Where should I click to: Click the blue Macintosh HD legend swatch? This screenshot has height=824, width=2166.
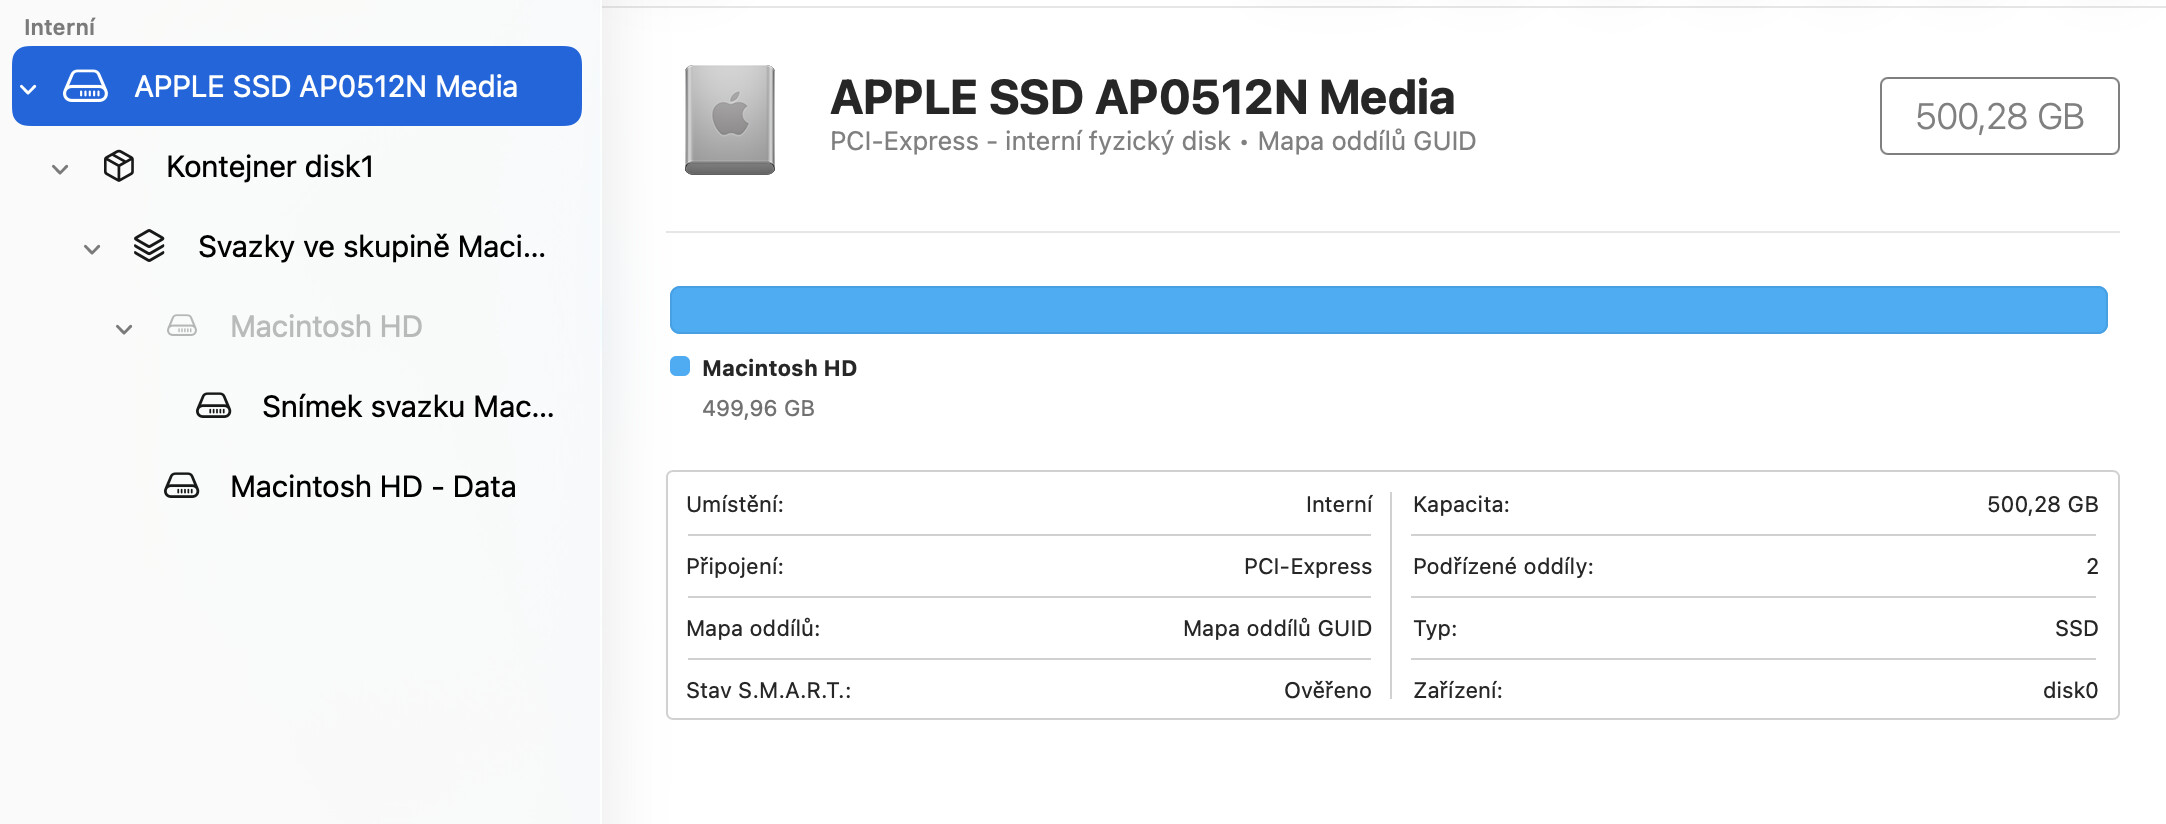point(680,367)
